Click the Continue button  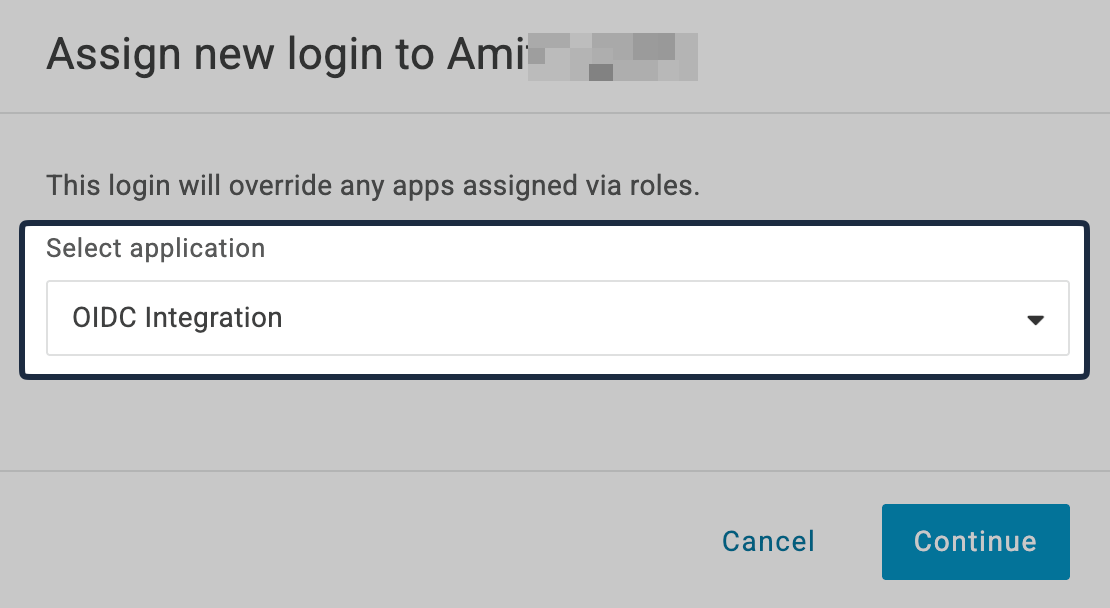(x=975, y=541)
